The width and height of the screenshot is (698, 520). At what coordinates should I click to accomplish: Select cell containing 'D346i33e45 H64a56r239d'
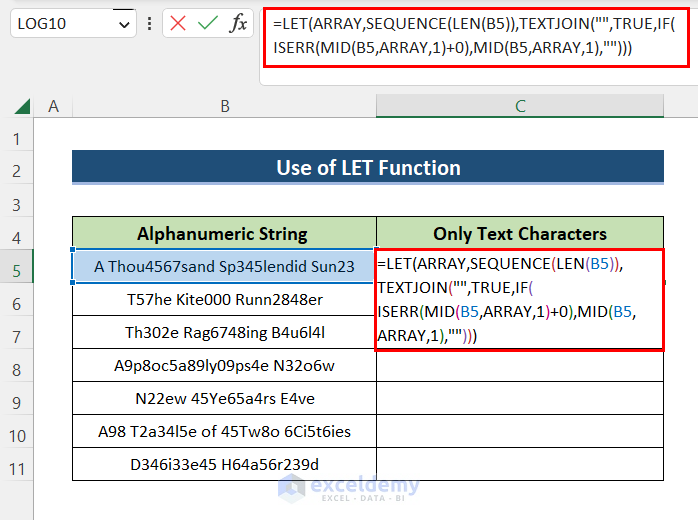(x=224, y=464)
